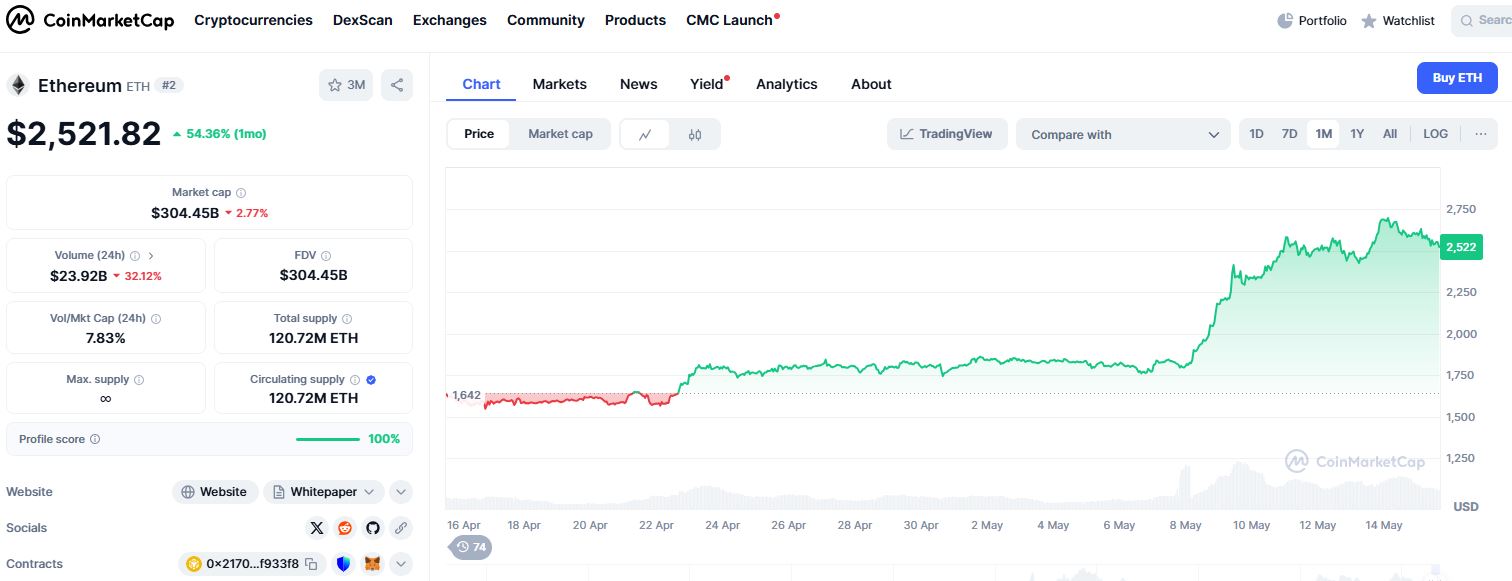Viewport: 1512px width, 581px height.
Task: Copy the contract address 0×2170...f933f8
Action: click(311, 564)
